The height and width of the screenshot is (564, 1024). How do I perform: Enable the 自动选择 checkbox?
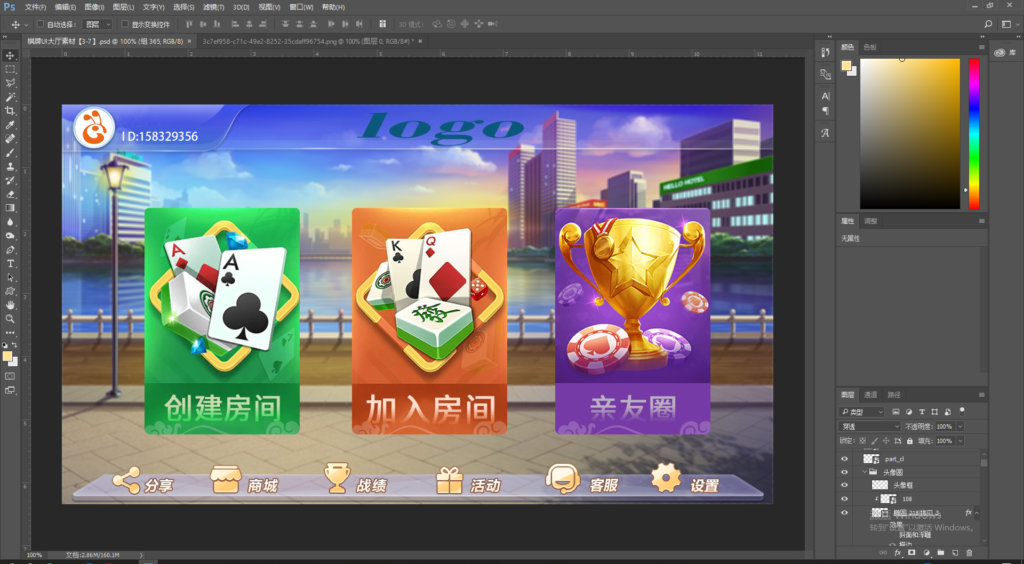point(40,23)
